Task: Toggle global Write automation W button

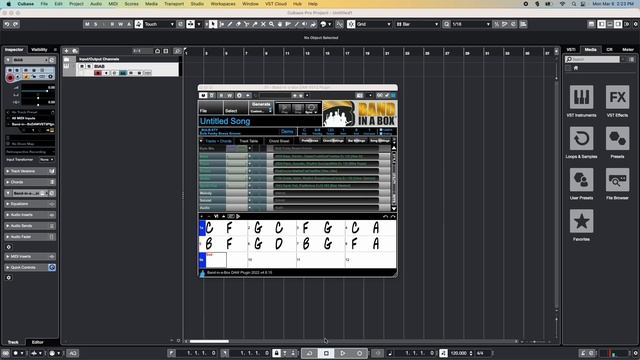Action: (120, 24)
